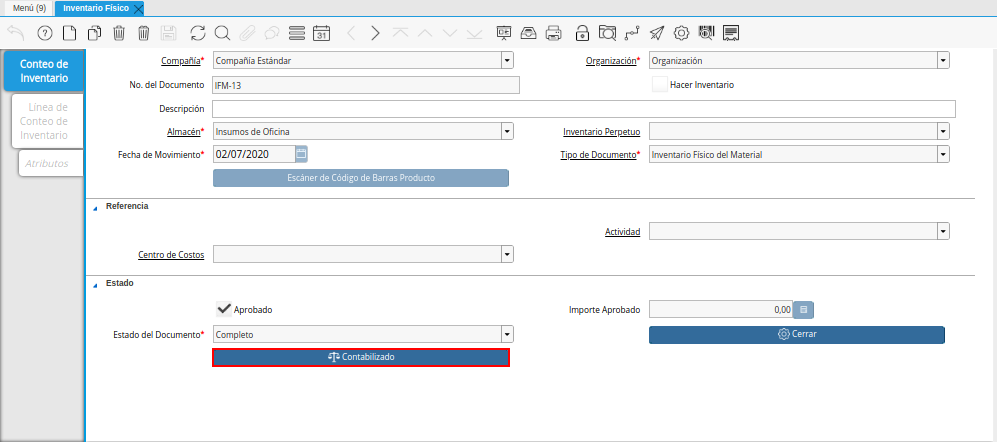The width and height of the screenshot is (997, 442).
Task: Jump to last record icon
Action: pyautogui.click(x=474, y=33)
